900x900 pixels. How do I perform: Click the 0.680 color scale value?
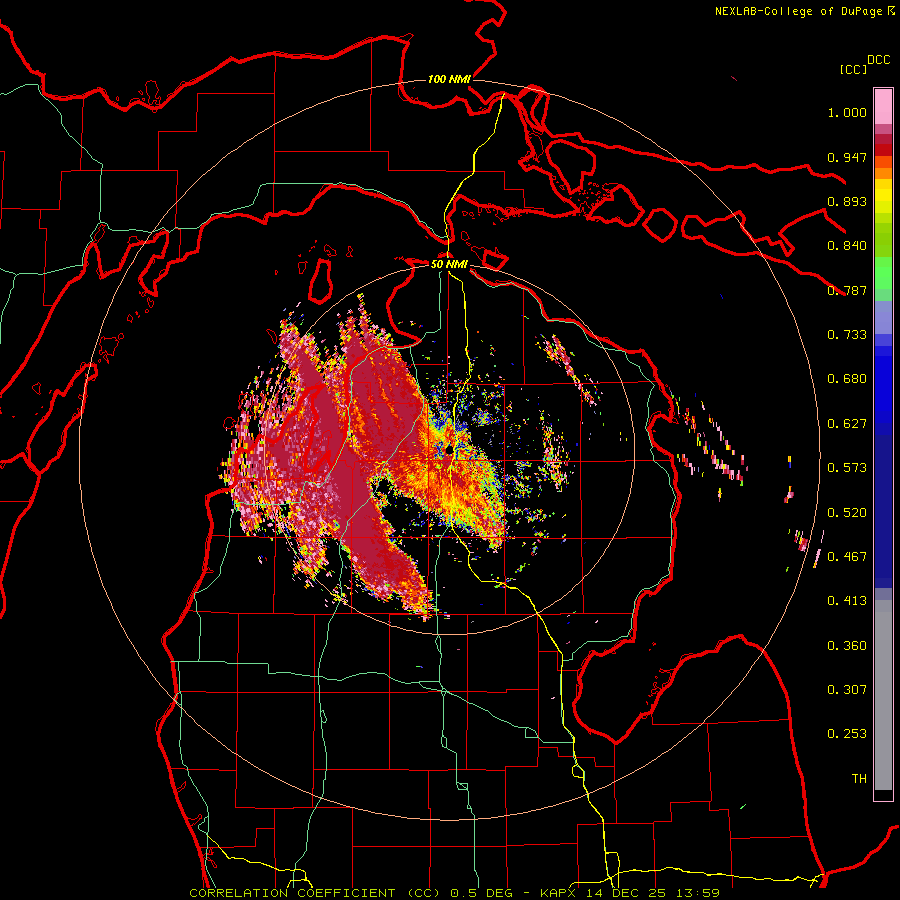[847, 379]
